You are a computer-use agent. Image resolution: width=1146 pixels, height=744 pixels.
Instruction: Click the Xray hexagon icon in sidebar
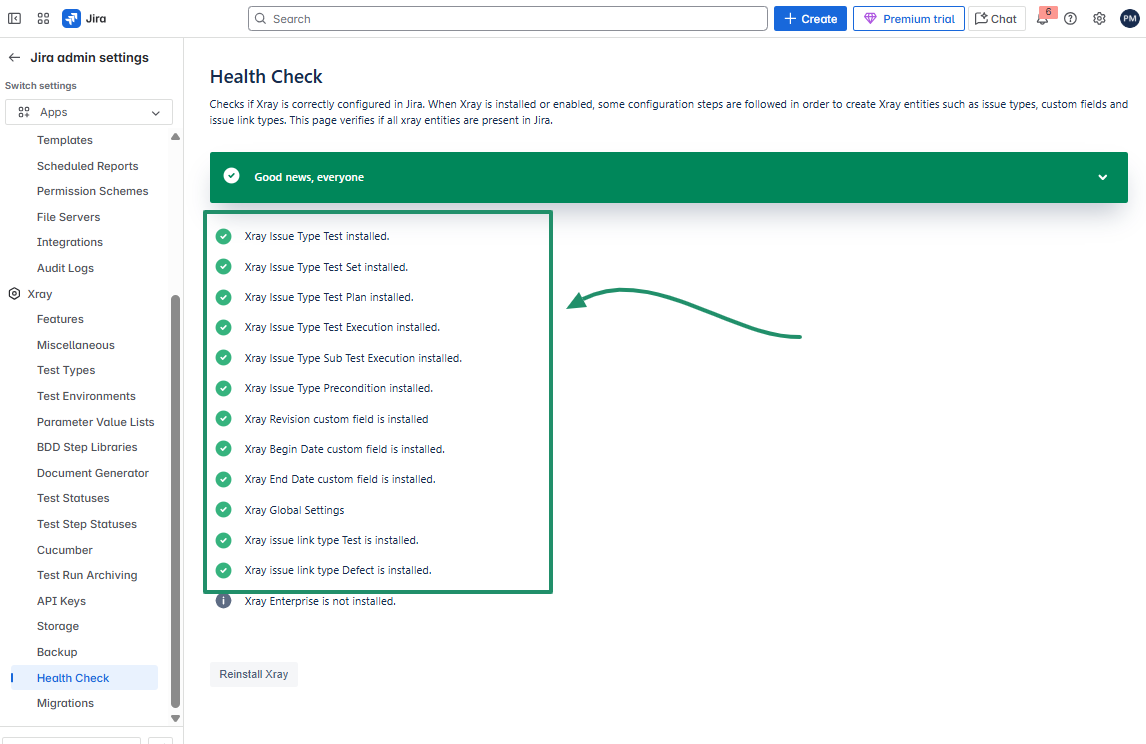tap(14, 294)
